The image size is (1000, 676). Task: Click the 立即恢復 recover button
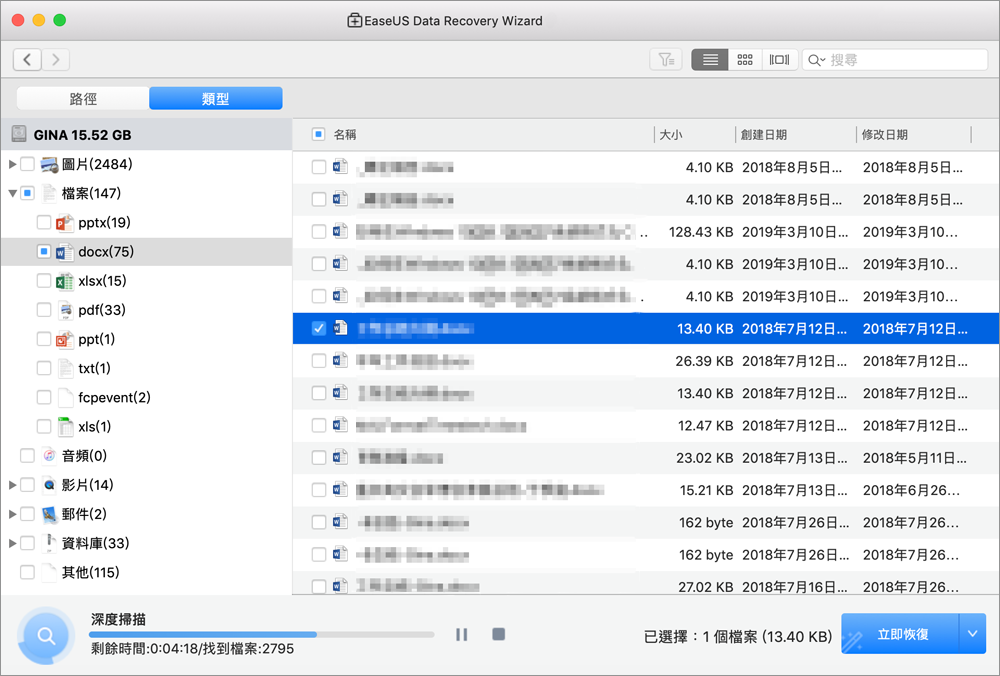tap(905, 634)
